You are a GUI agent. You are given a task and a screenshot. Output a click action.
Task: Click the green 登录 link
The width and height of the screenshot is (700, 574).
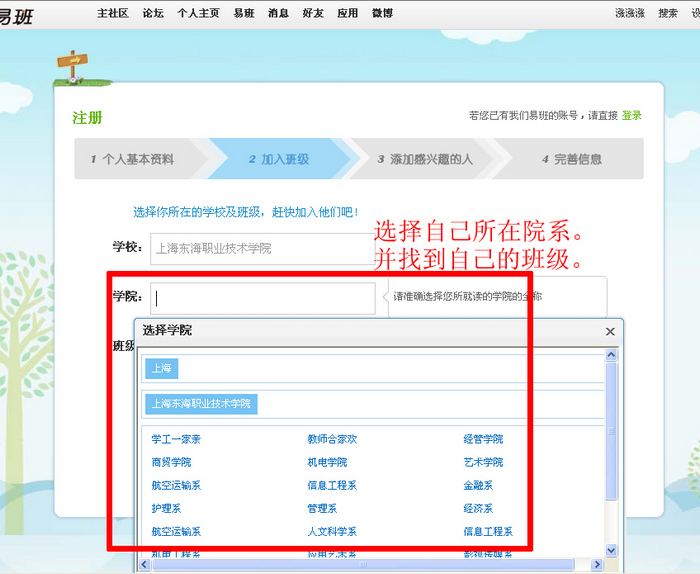(632, 116)
